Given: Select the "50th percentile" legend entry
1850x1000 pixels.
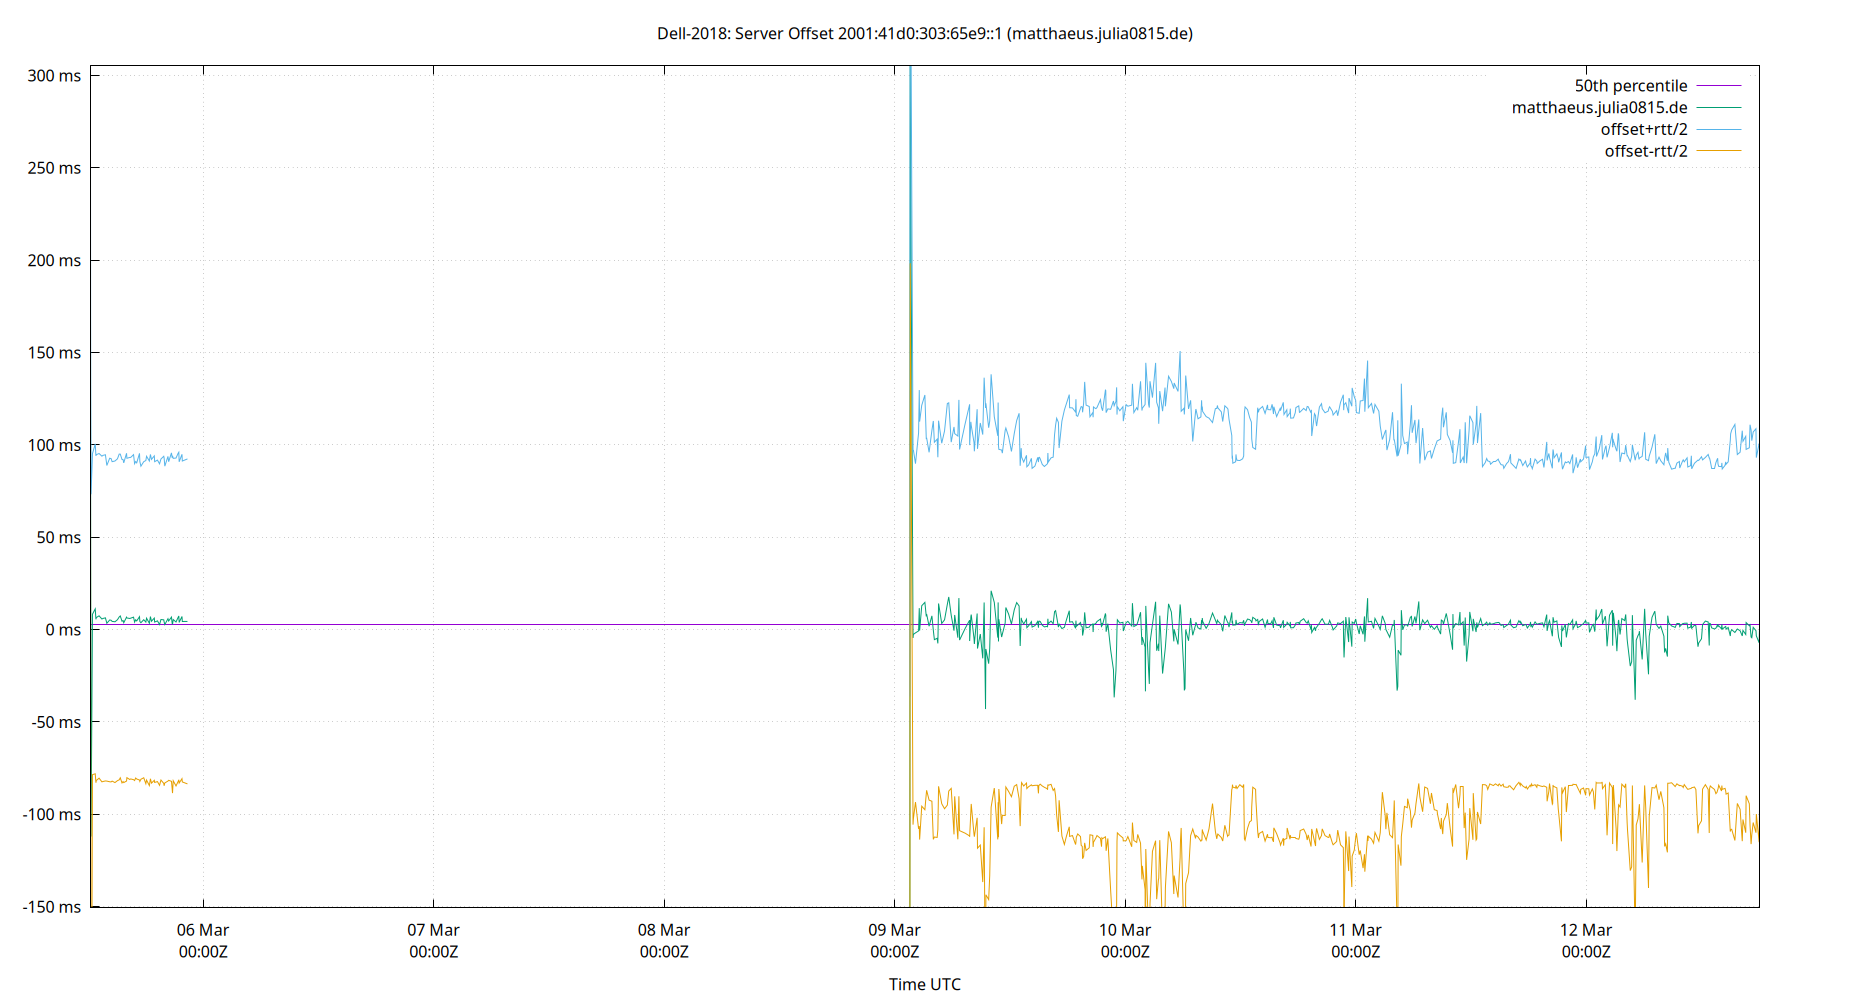Looking at the screenshot, I should pos(1631,85).
